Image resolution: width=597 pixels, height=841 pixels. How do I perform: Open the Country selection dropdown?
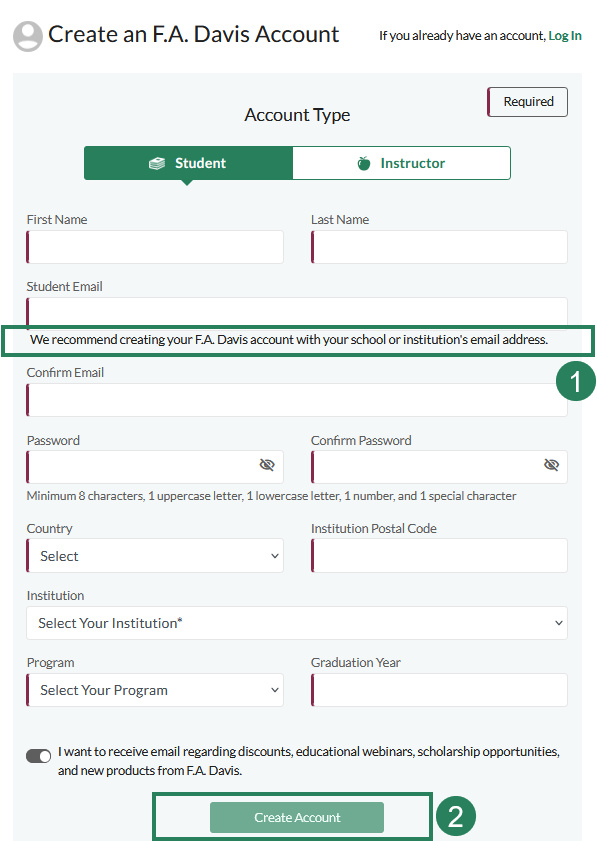point(154,555)
